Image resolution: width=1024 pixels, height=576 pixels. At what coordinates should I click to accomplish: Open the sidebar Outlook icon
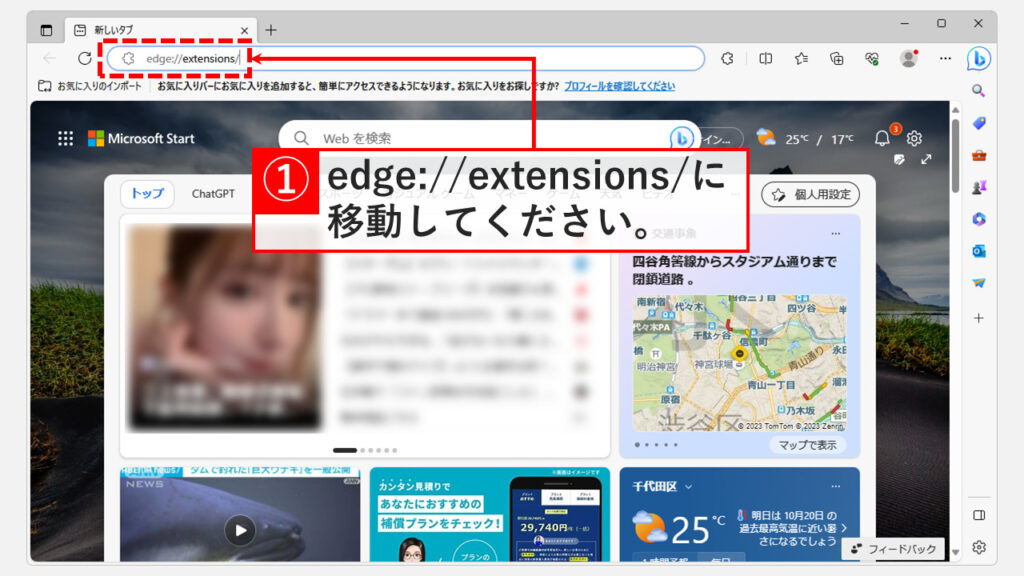978,251
